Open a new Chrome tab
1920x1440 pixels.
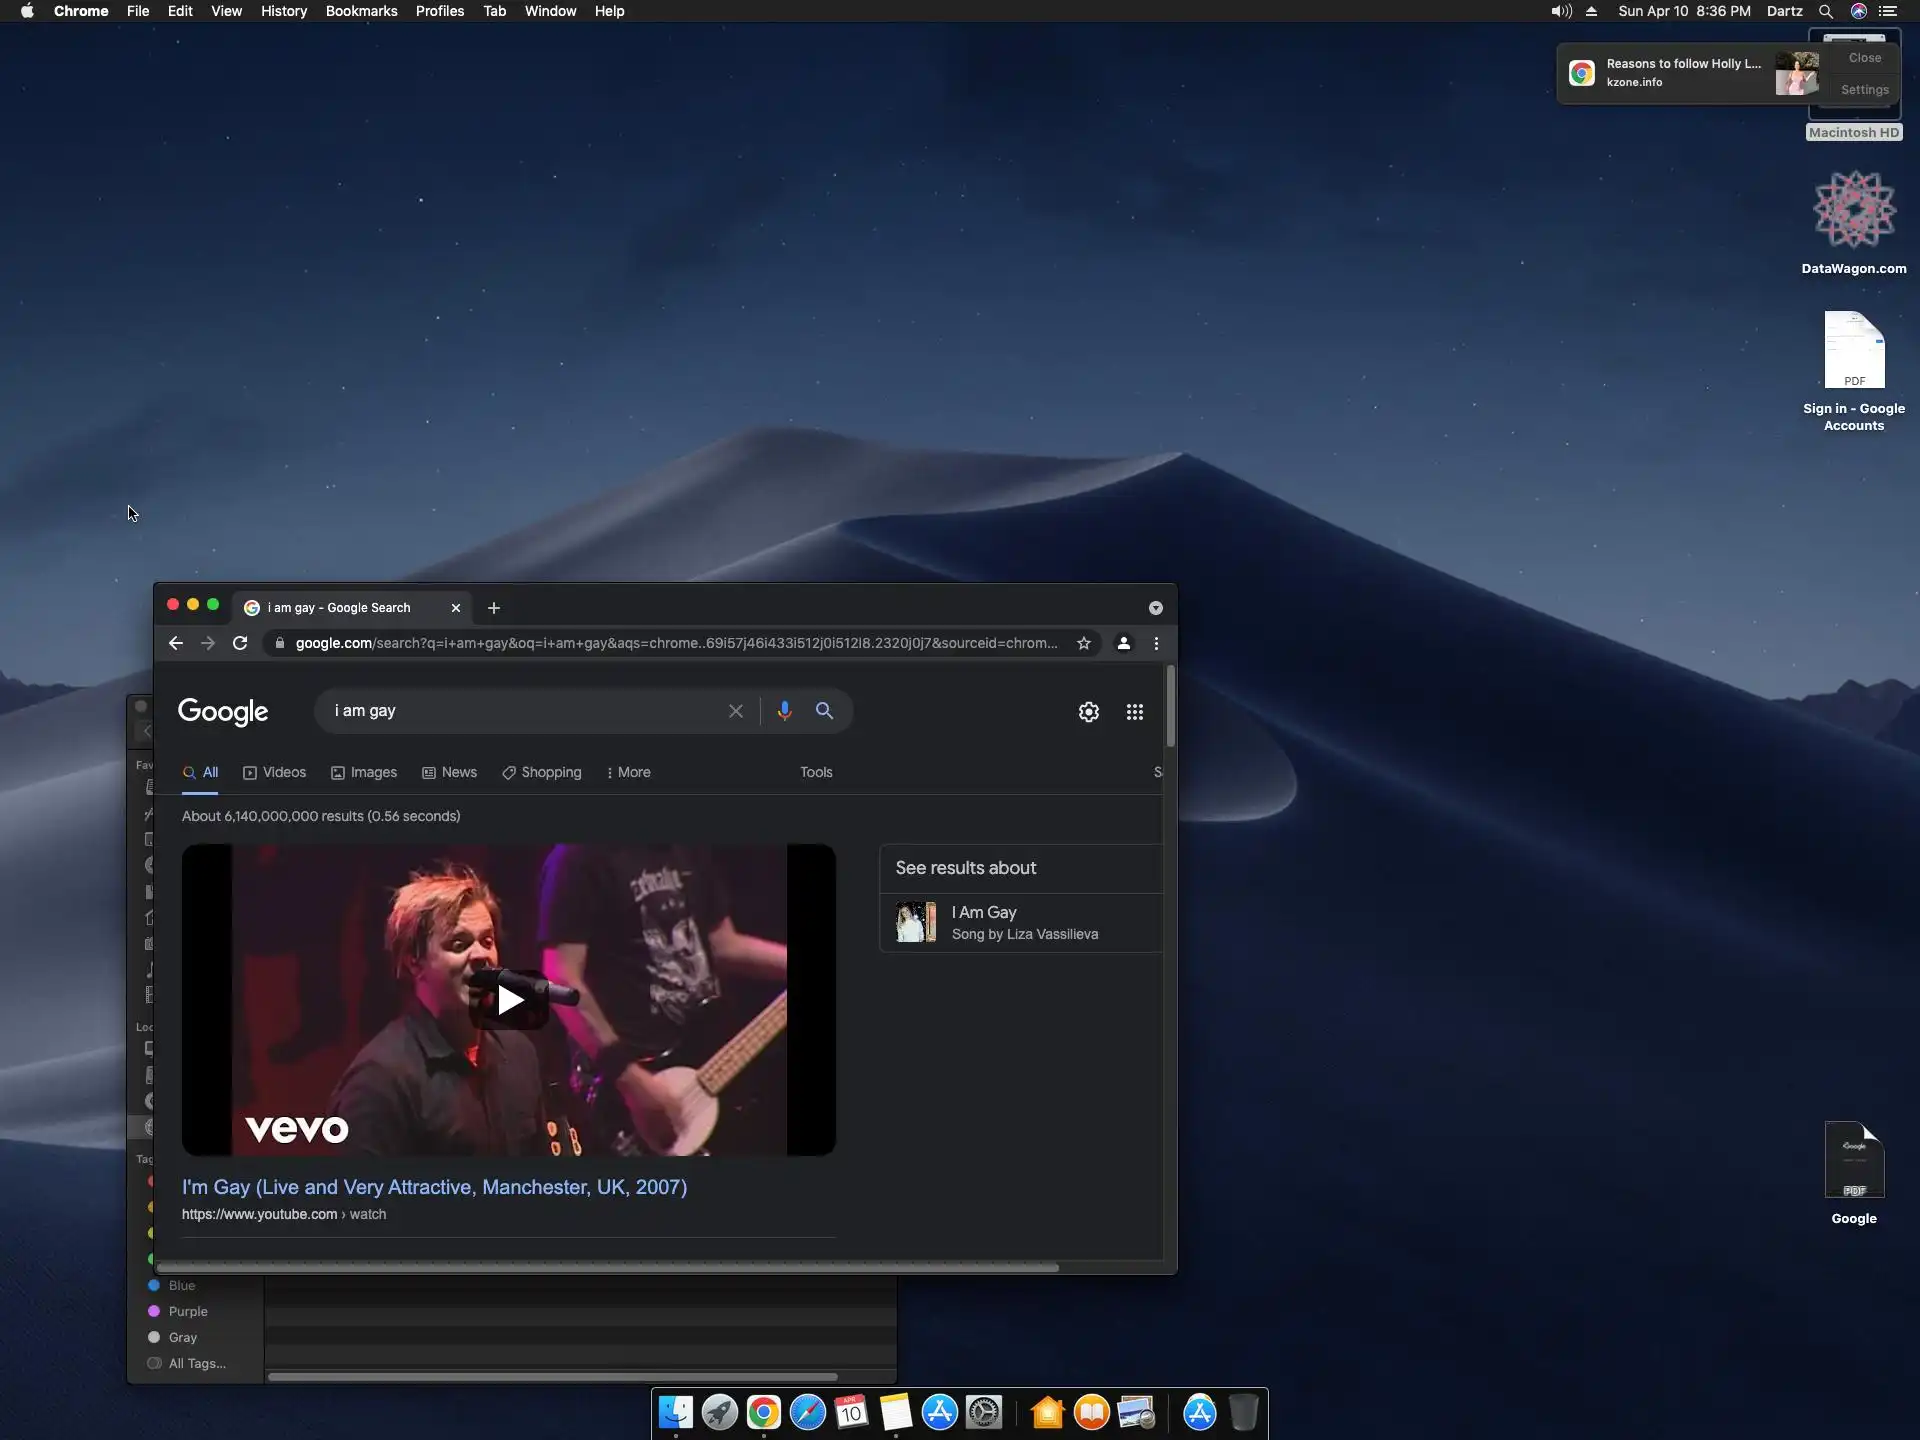493,608
